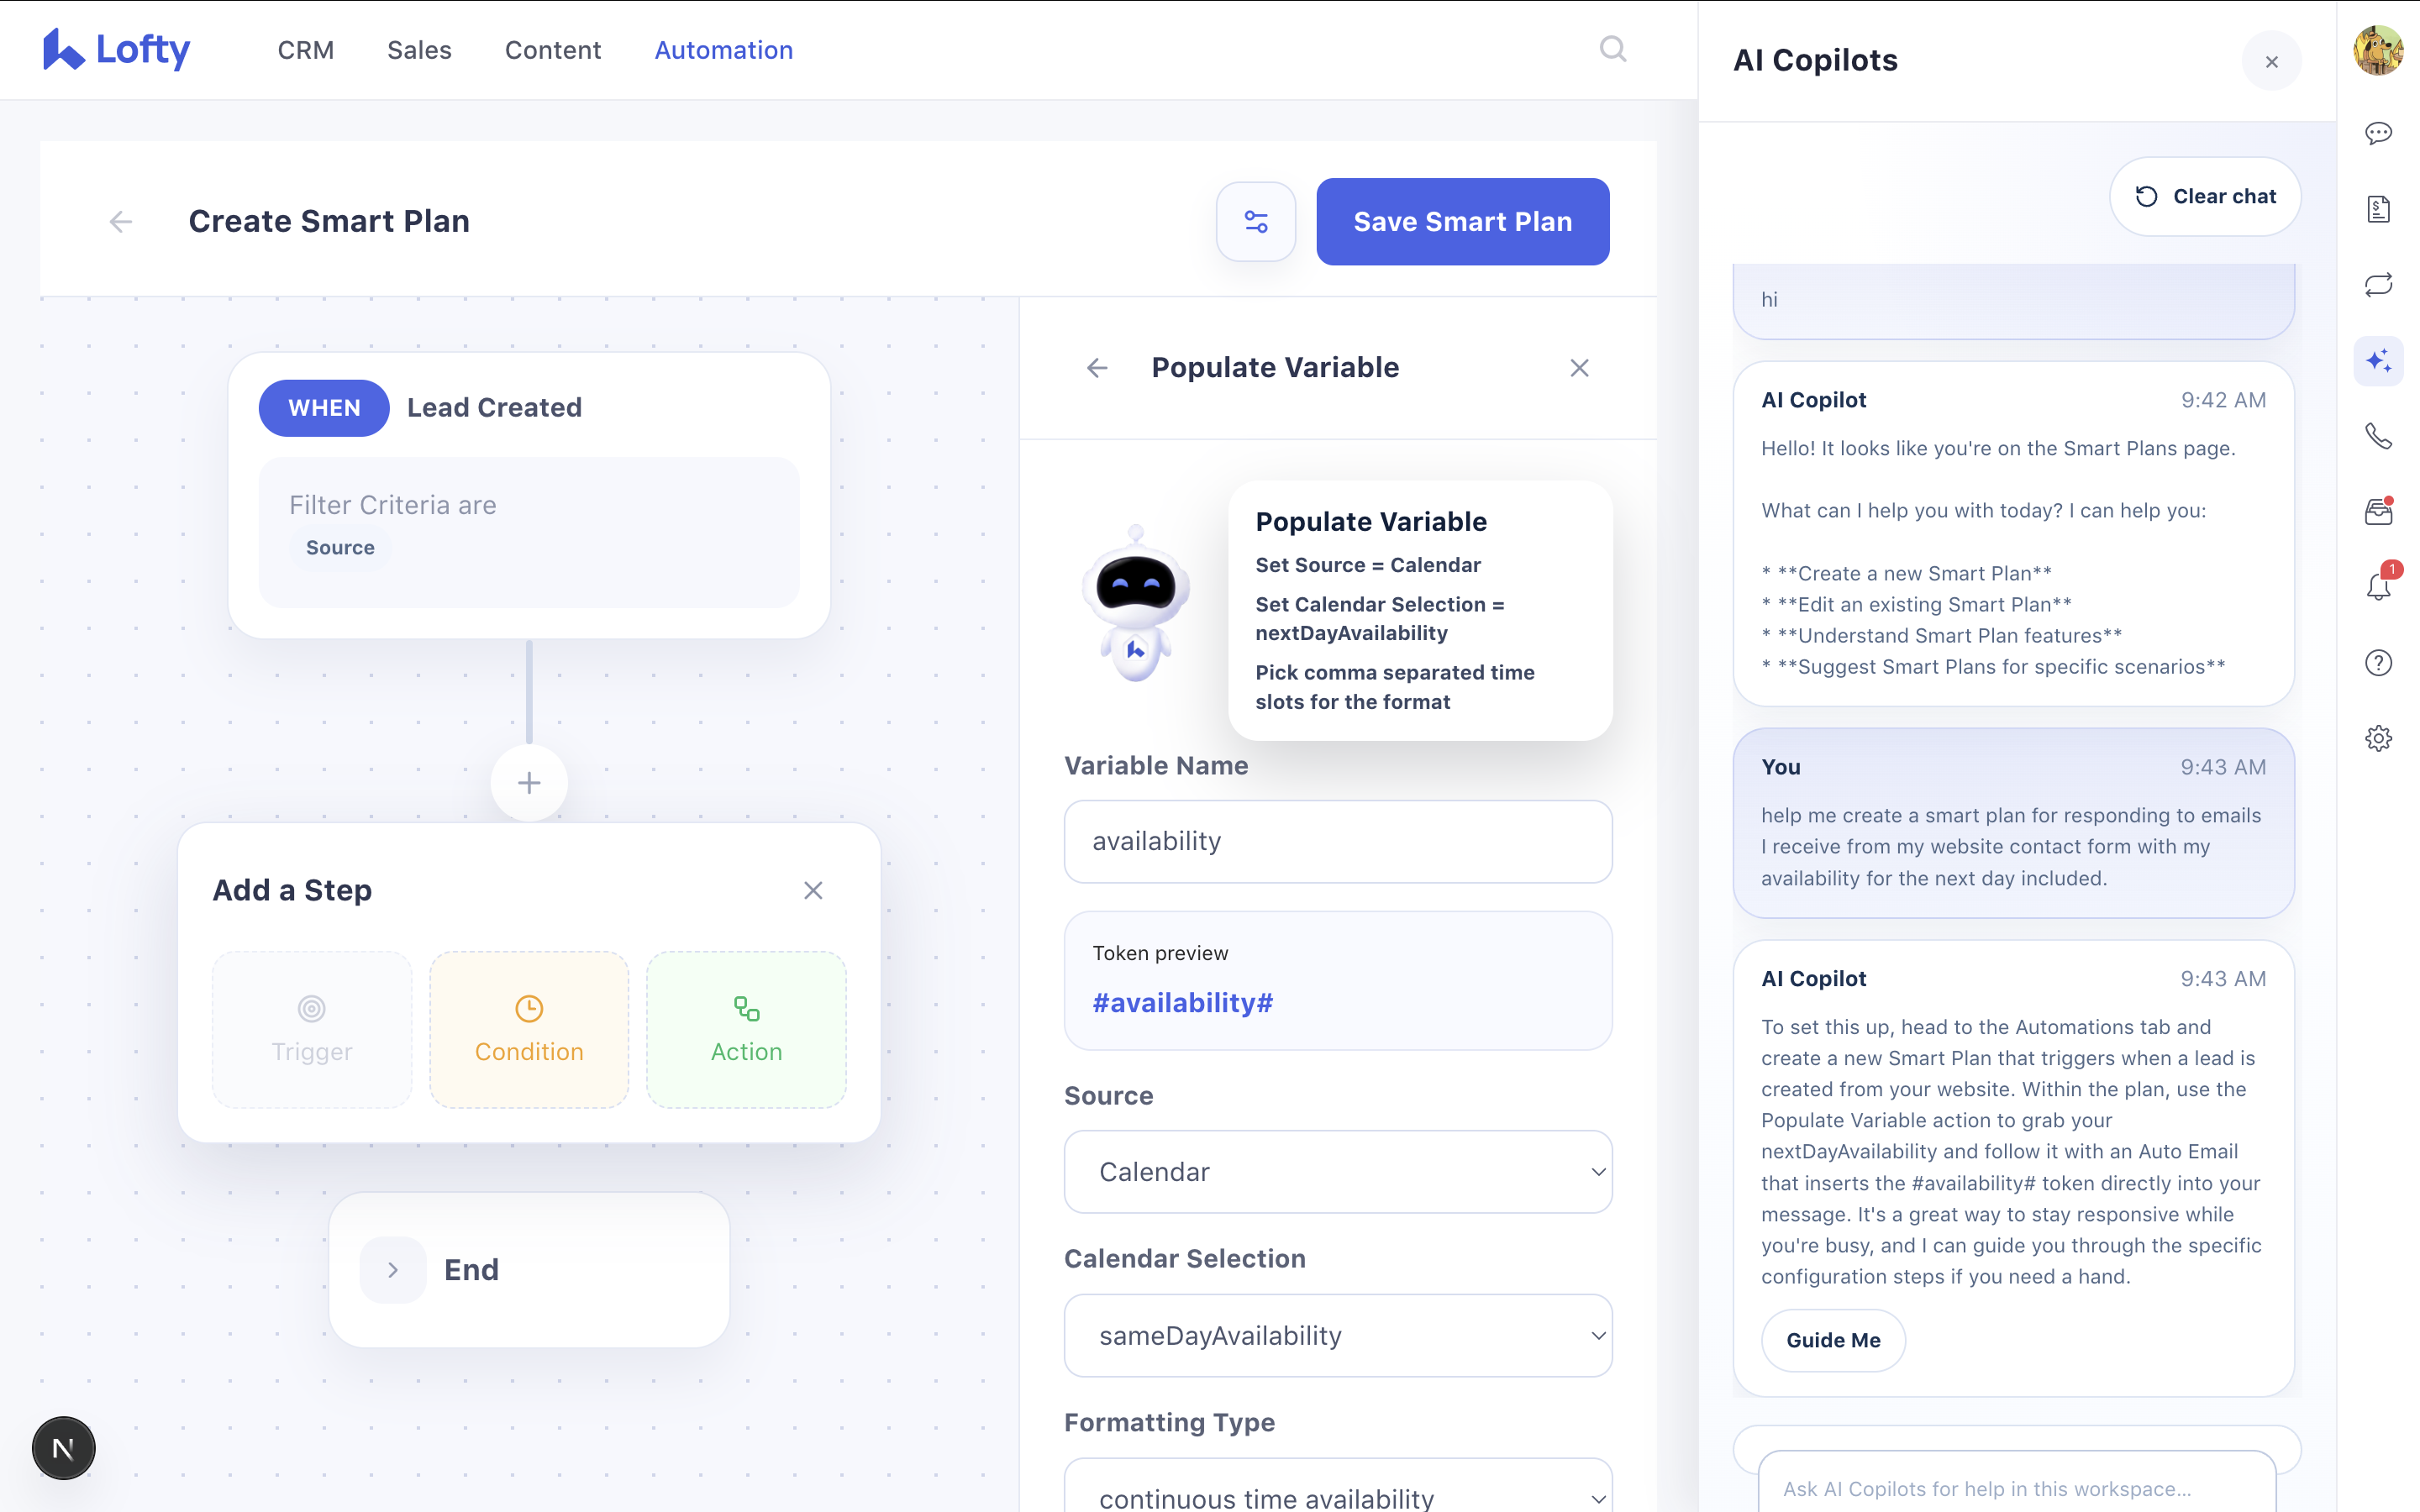Click the plus add-step node
The width and height of the screenshot is (2420, 1512).
[529, 783]
